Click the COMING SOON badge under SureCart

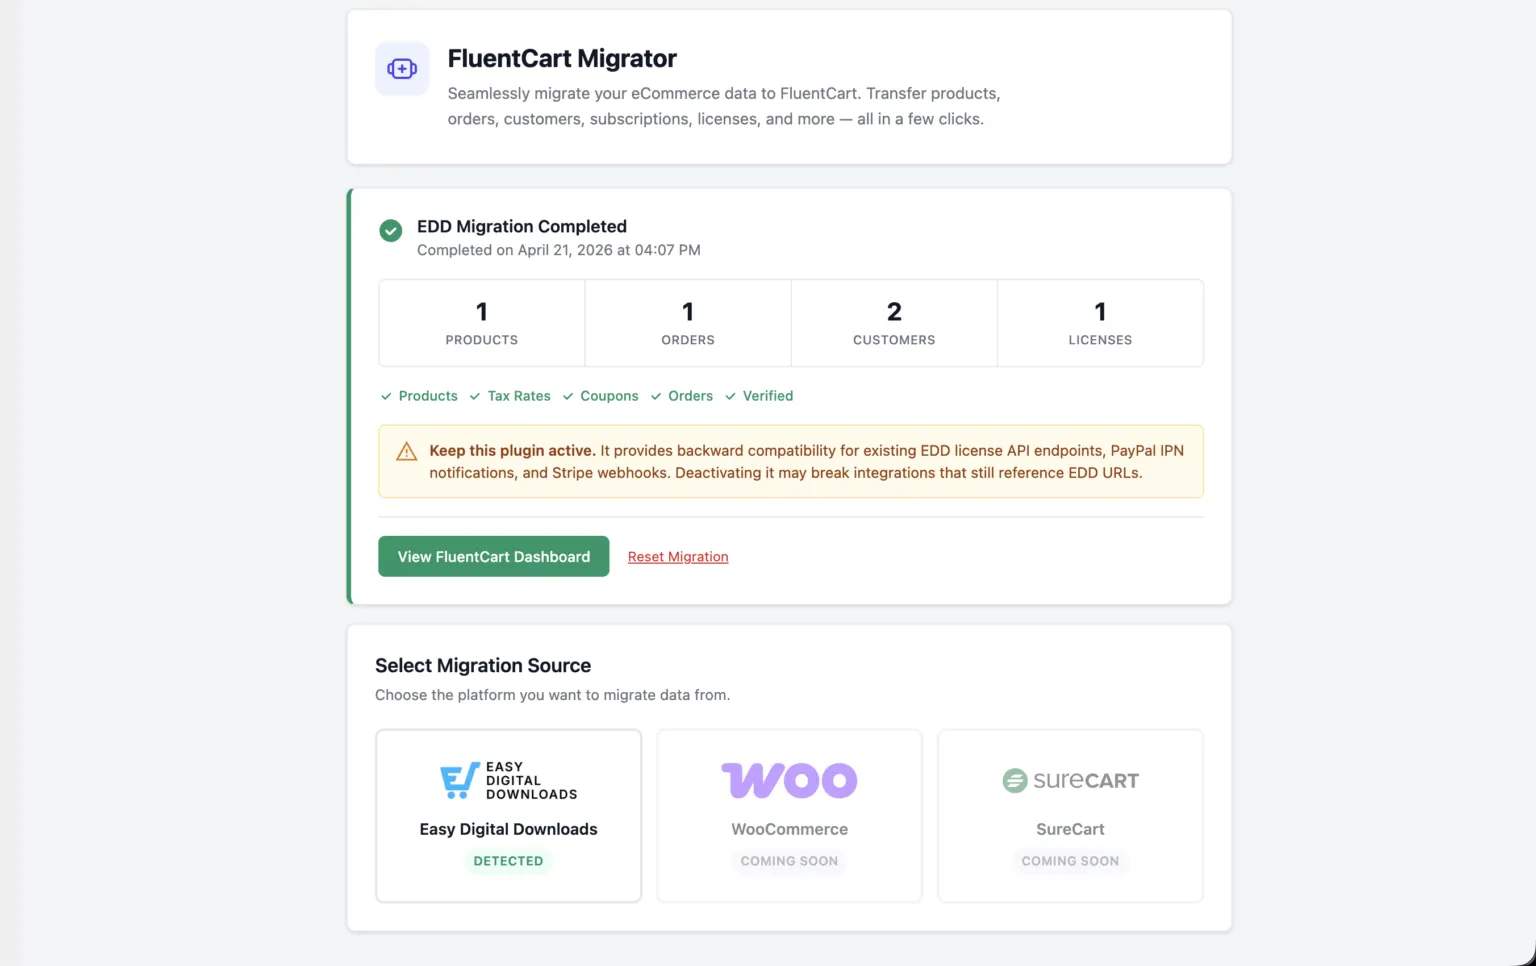tap(1070, 861)
